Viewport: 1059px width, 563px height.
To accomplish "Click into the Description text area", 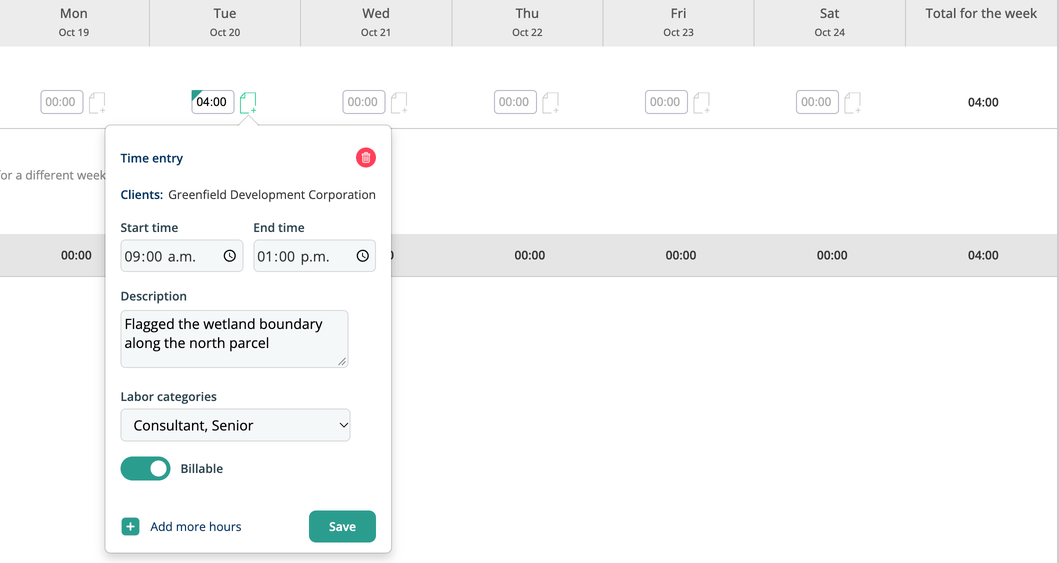I will click(234, 339).
